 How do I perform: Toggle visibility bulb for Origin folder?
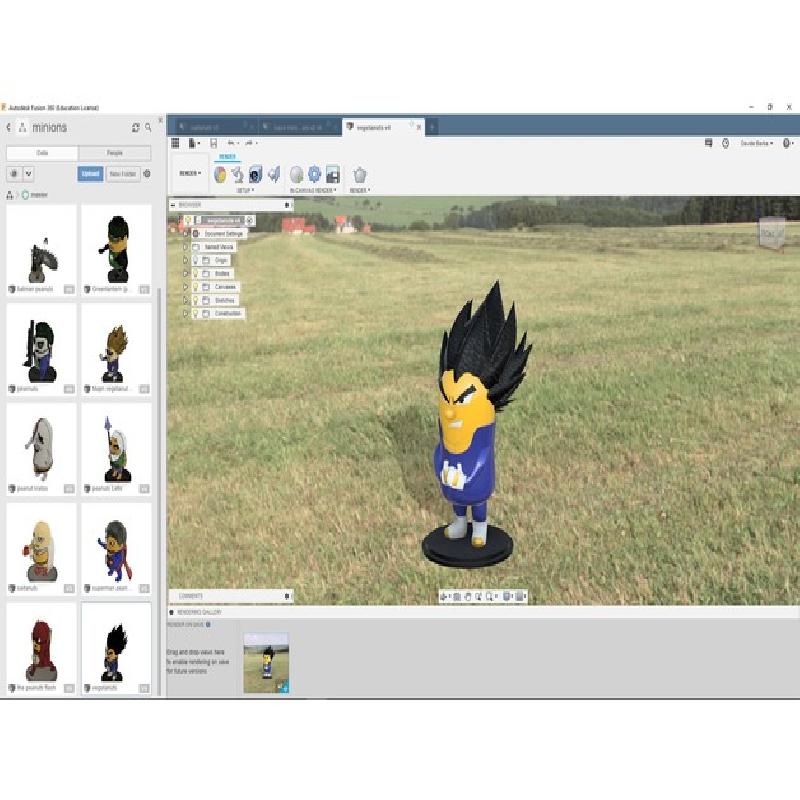(195, 261)
